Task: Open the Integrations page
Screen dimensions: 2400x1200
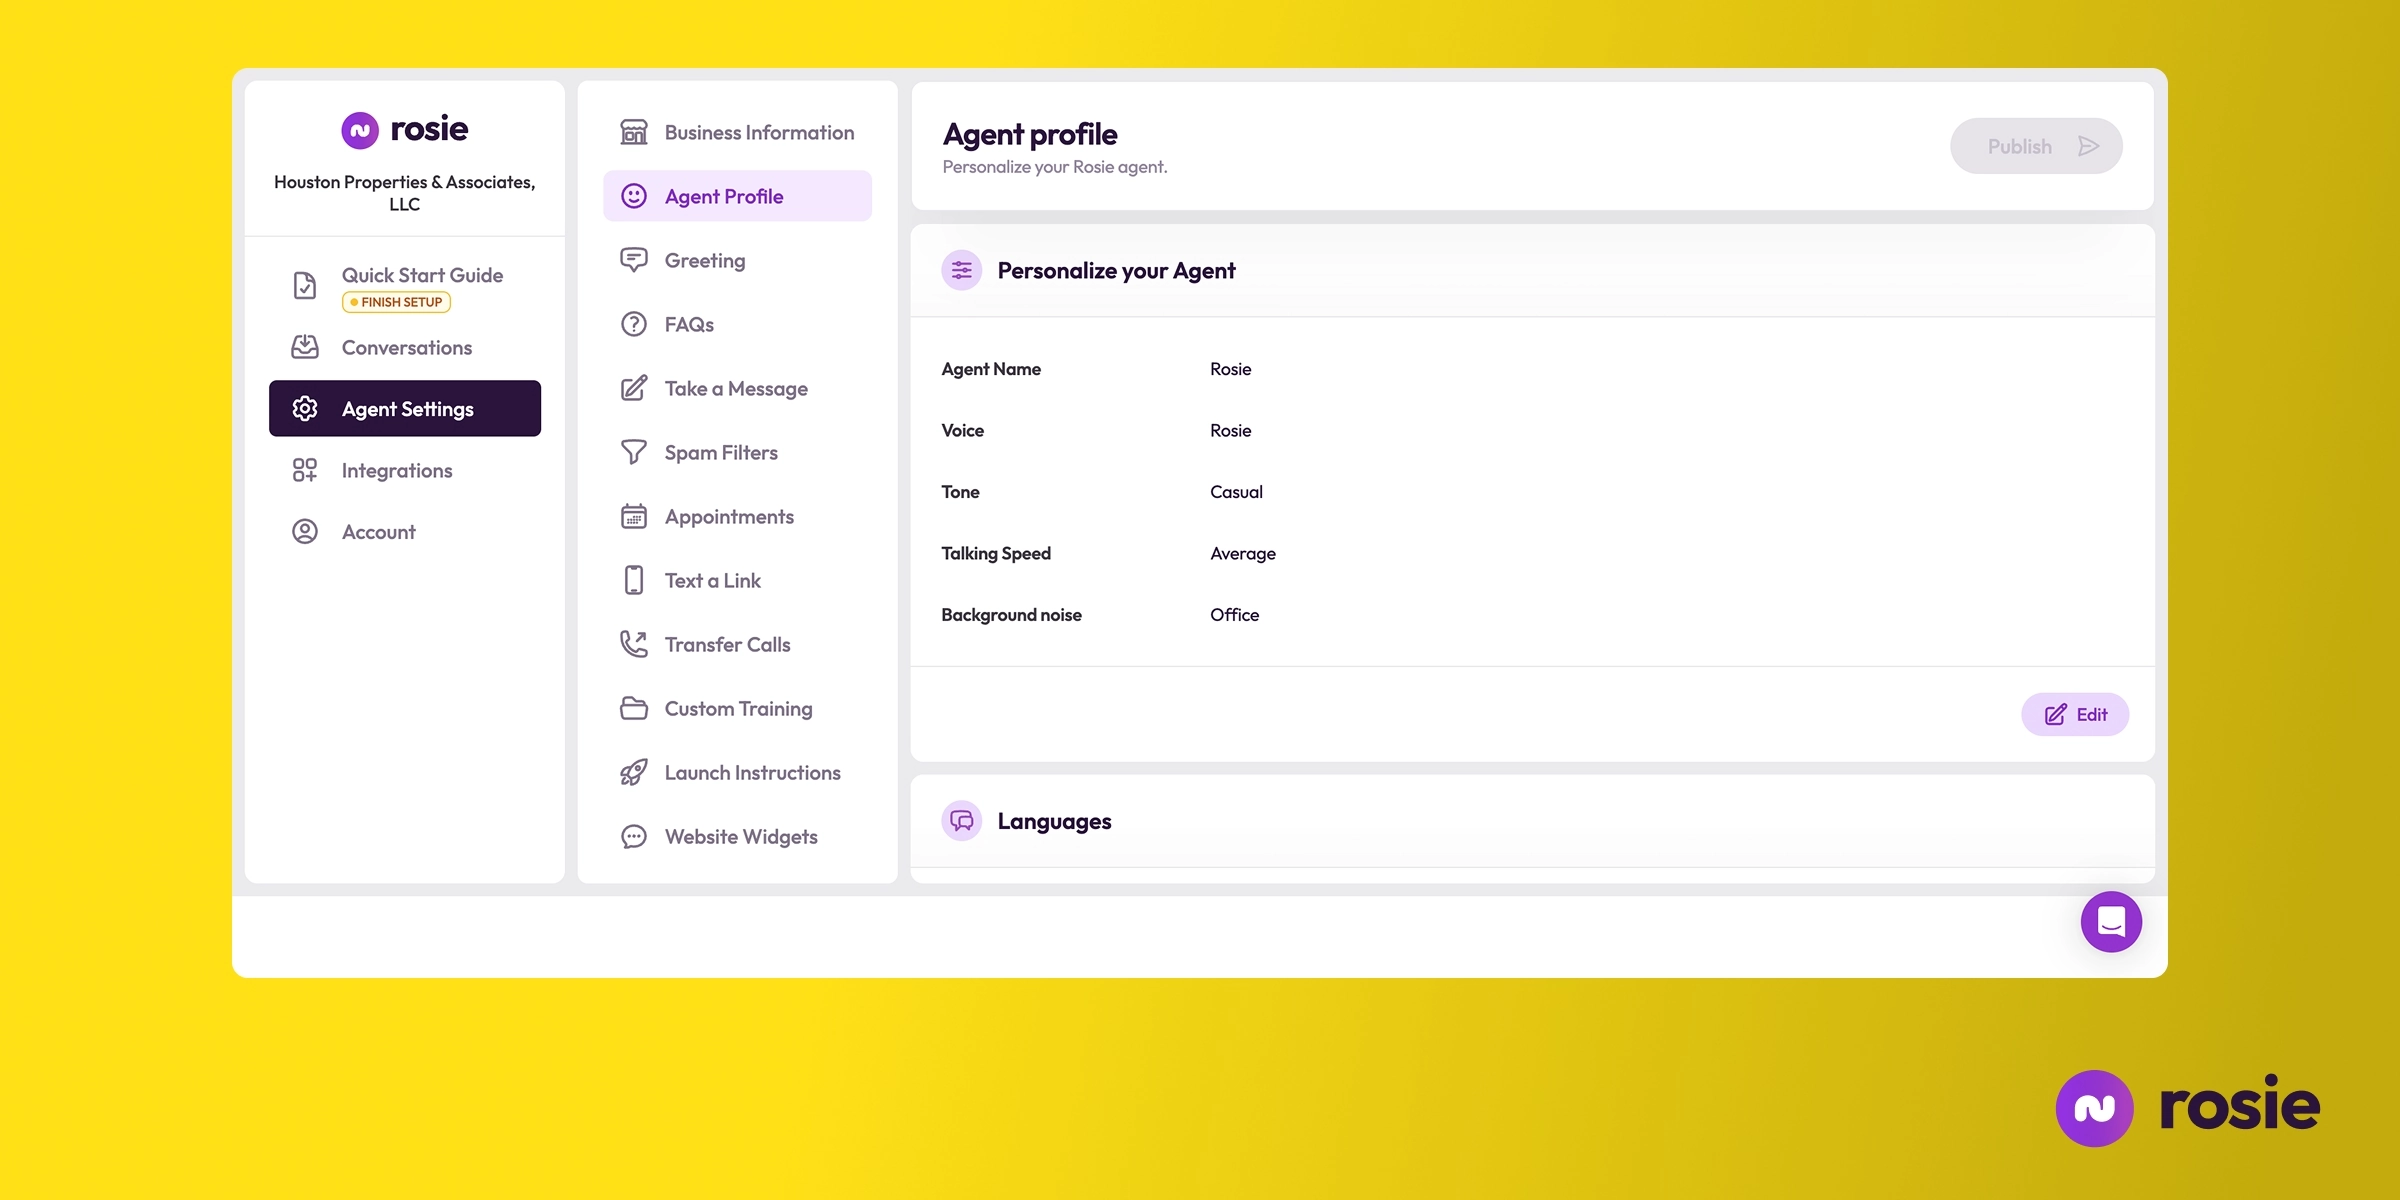Action: coord(405,470)
